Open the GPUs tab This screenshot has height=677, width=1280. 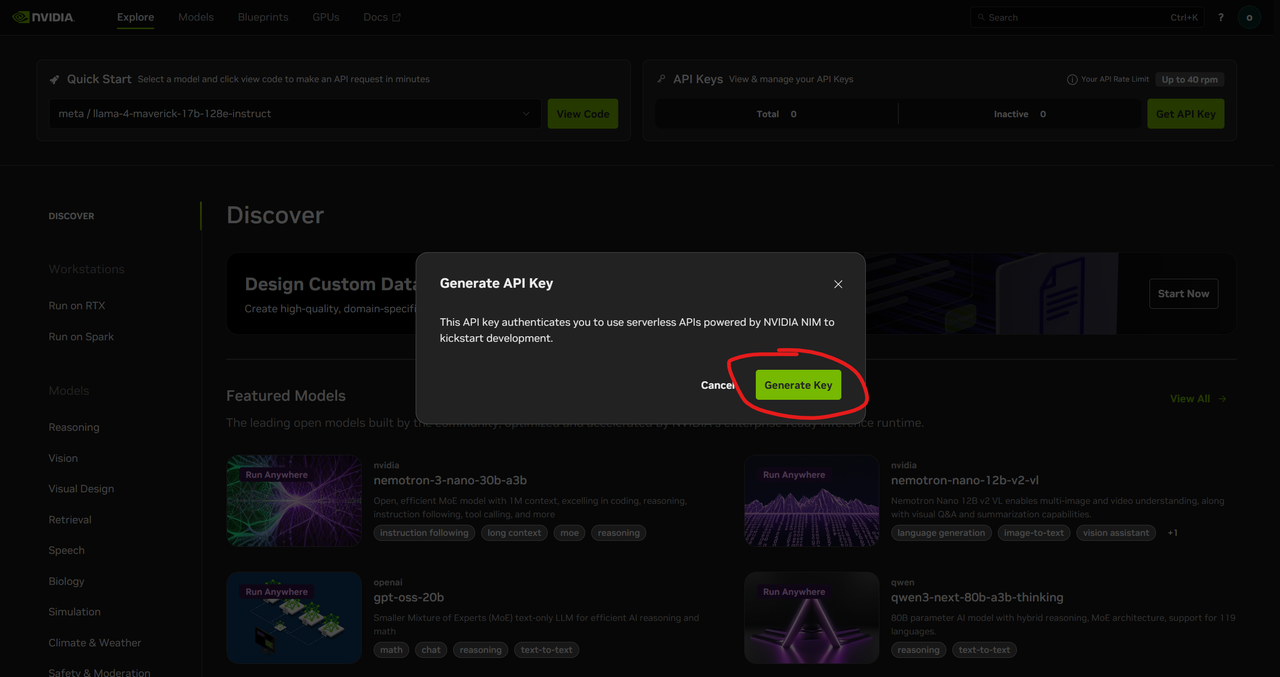pos(326,17)
